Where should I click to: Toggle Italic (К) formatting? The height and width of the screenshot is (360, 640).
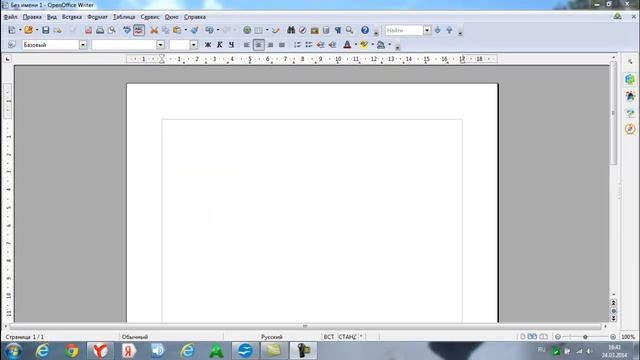[x=220, y=45]
